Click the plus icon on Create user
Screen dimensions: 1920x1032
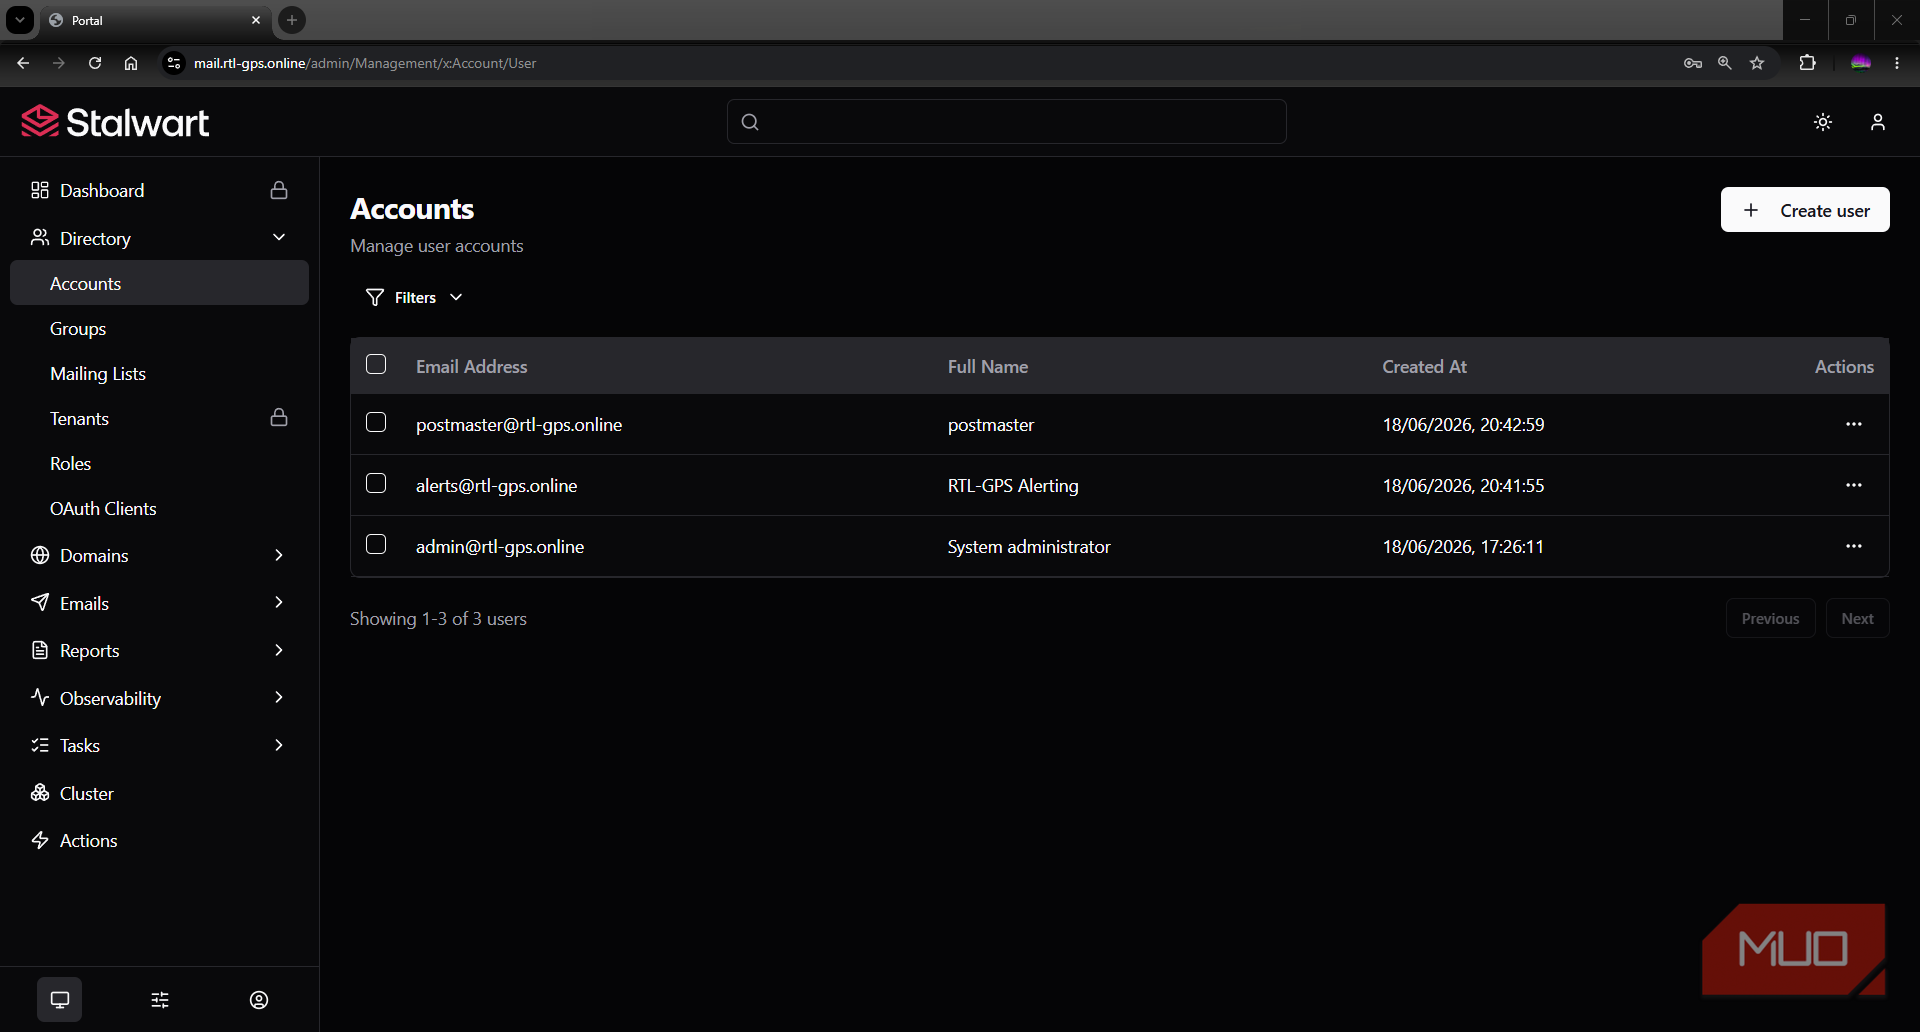pyautogui.click(x=1751, y=210)
